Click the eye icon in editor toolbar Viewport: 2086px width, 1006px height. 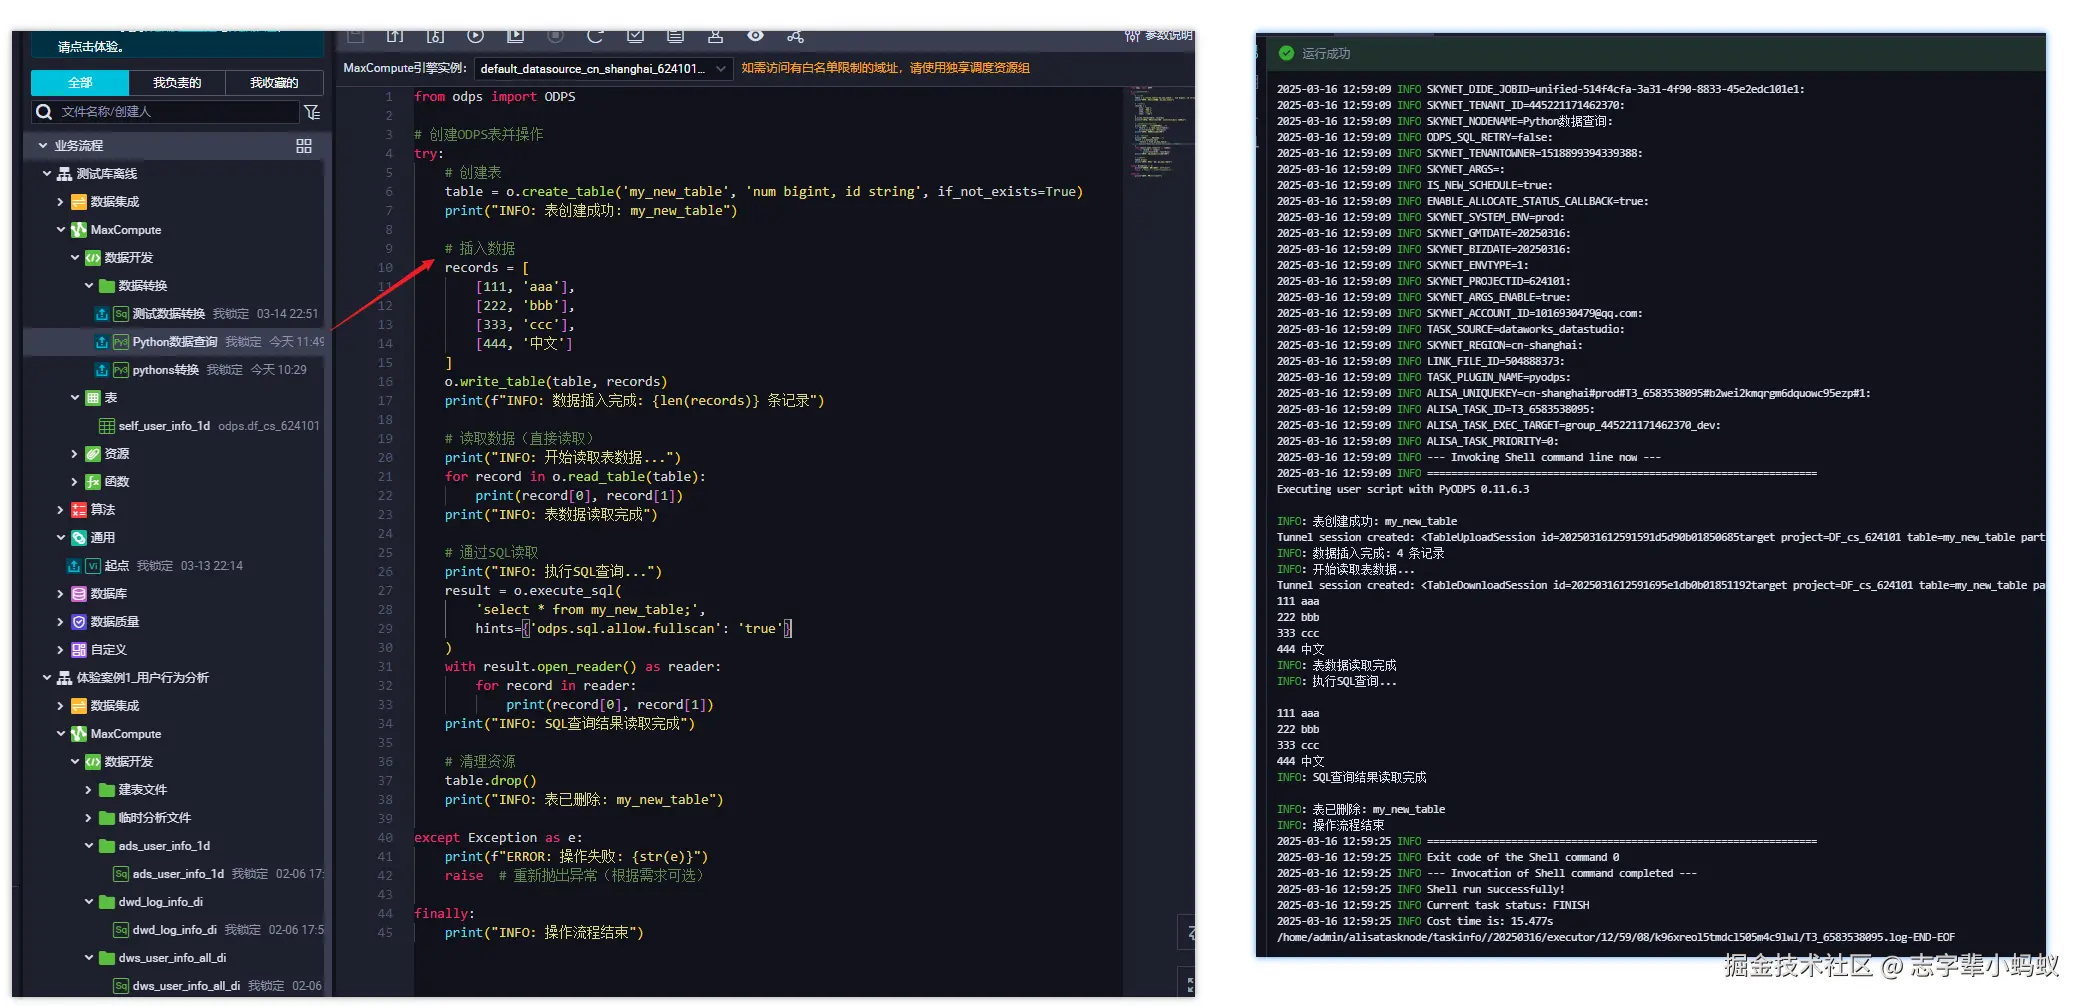pos(755,36)
